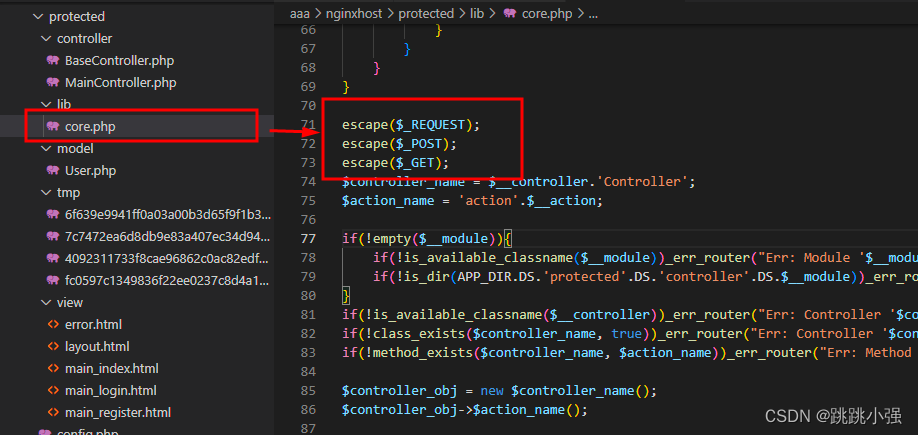Viewport: 918px width, 435px height.
Task: Open tmp file starting with 7c7472ea6d
Action: point(168,237)
